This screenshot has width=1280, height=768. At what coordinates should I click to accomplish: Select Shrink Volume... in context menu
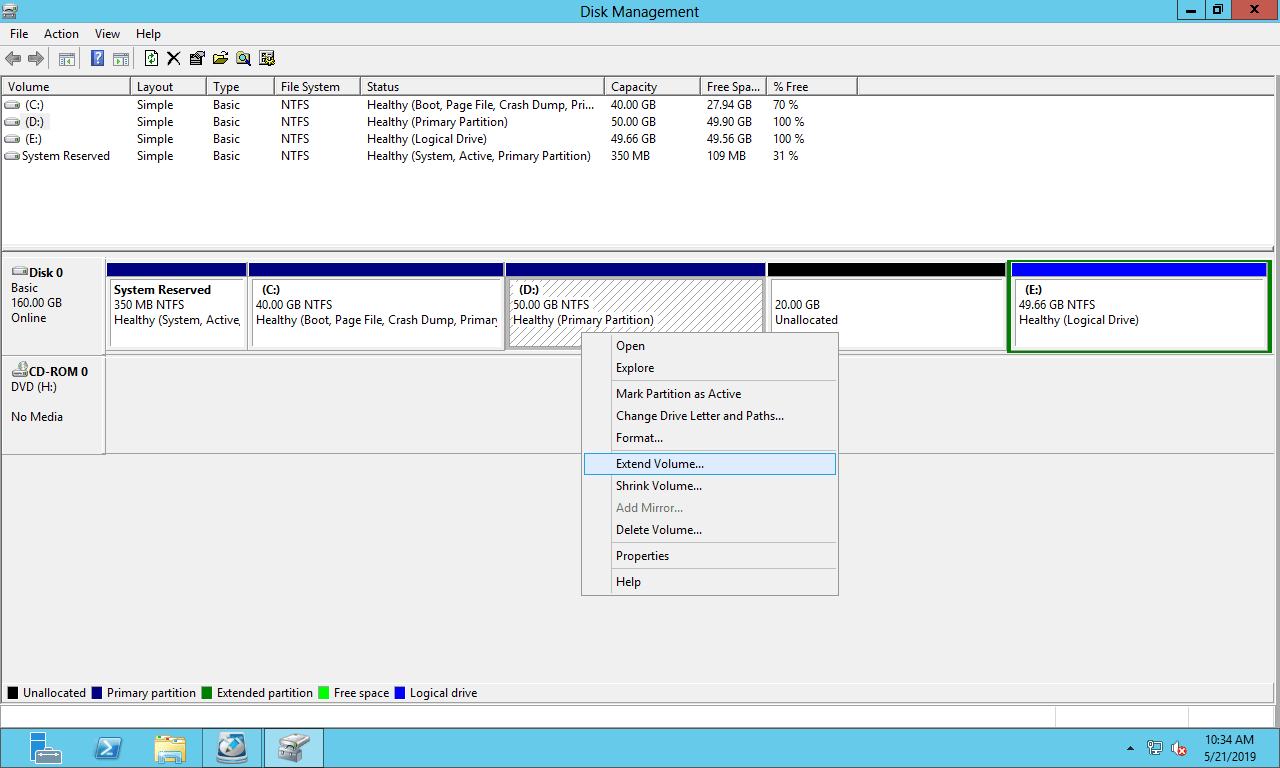[659, 486]
